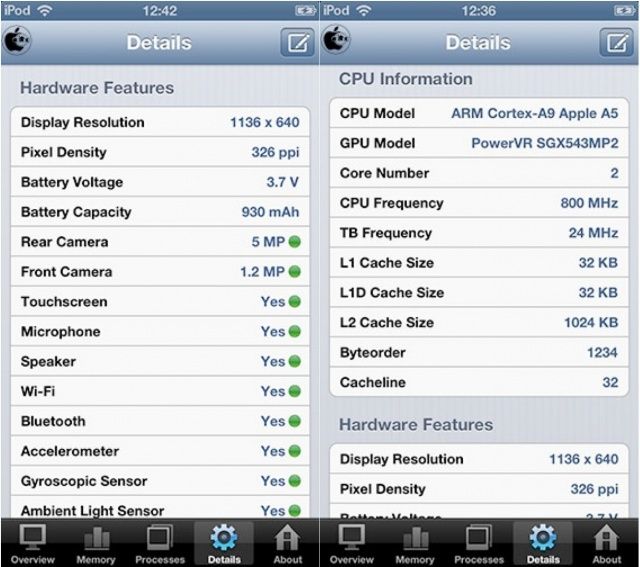Select the L1D Cache Size row
Image resolution: width=640 pixels, height=567 pixels.
tap(479, 292)
